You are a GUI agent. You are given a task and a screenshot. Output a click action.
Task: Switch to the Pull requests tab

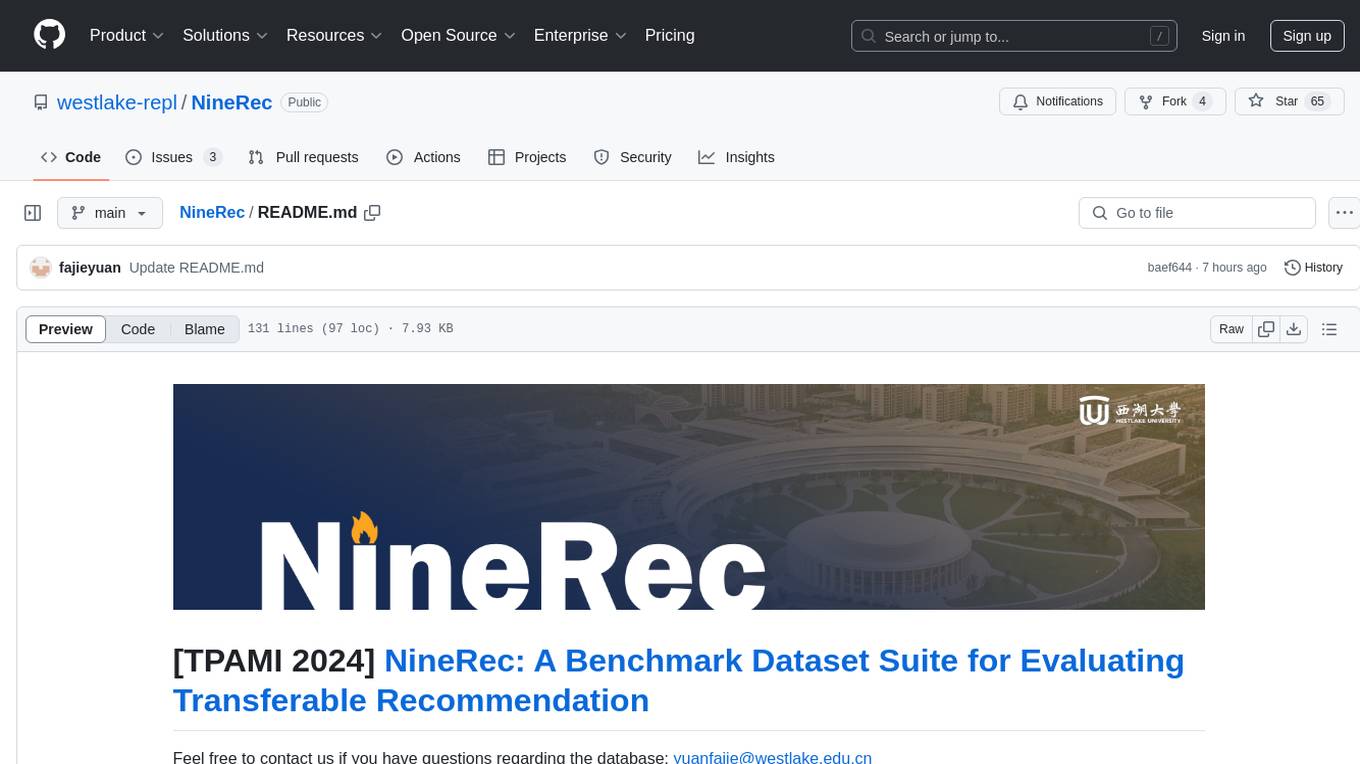[303, 157]
